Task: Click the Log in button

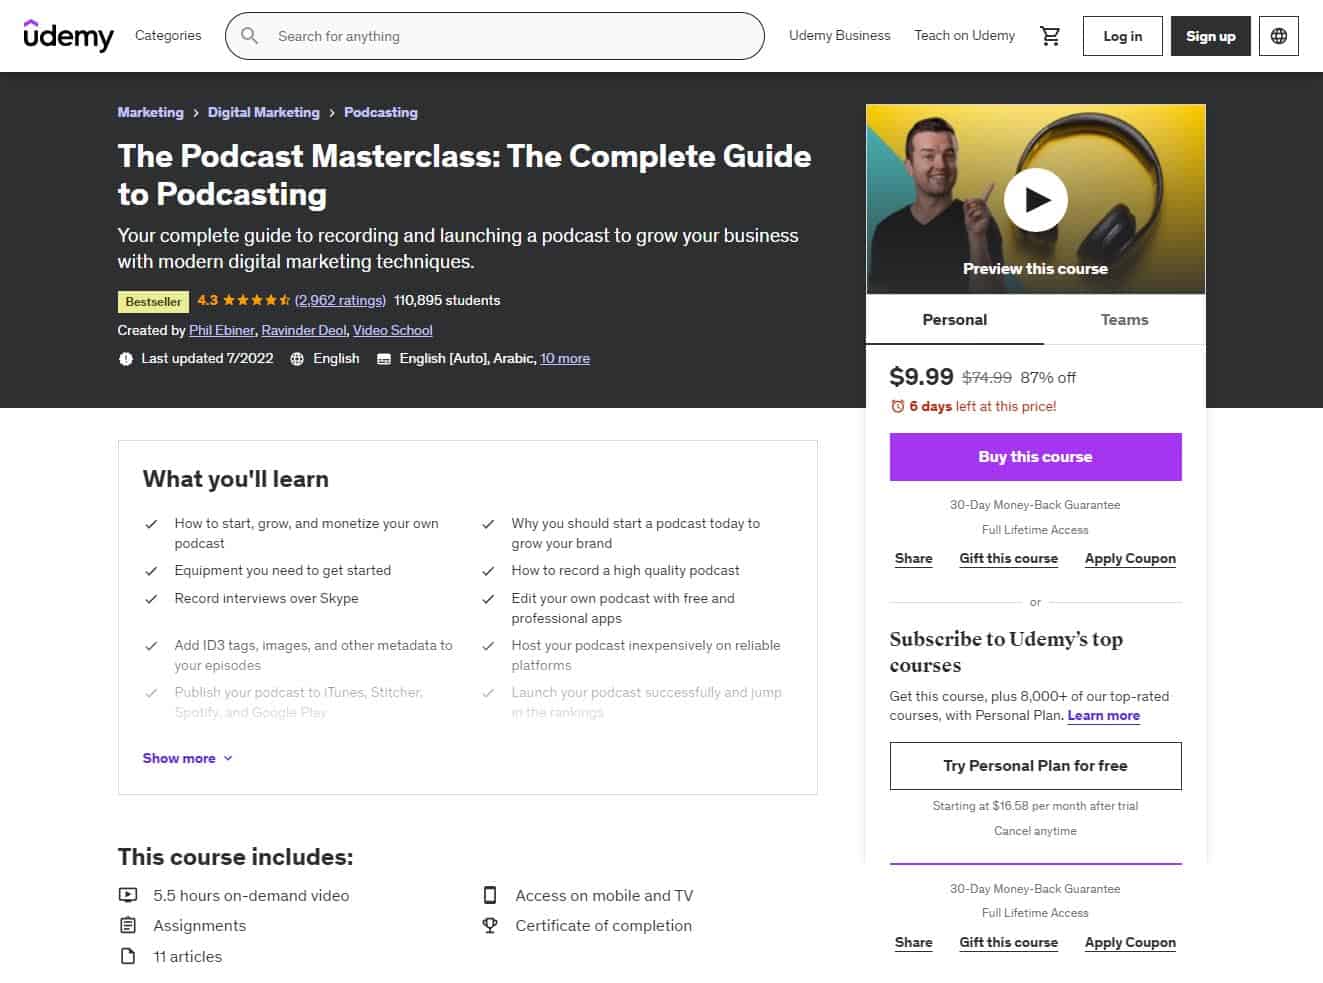Action: 1123,36
